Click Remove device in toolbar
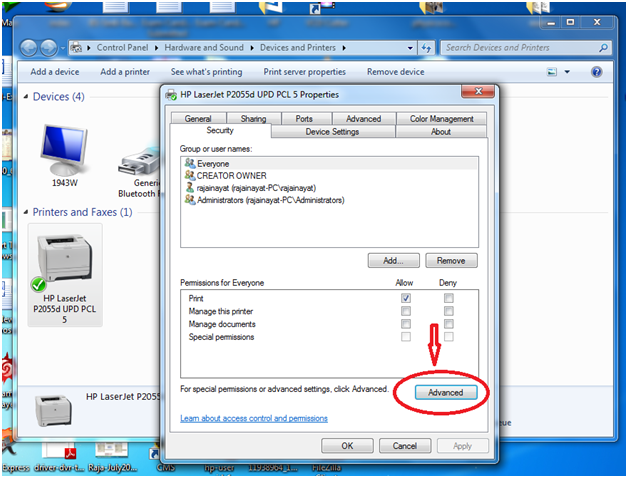The height and width of the screenshot is (478, 628). (396, 72)
